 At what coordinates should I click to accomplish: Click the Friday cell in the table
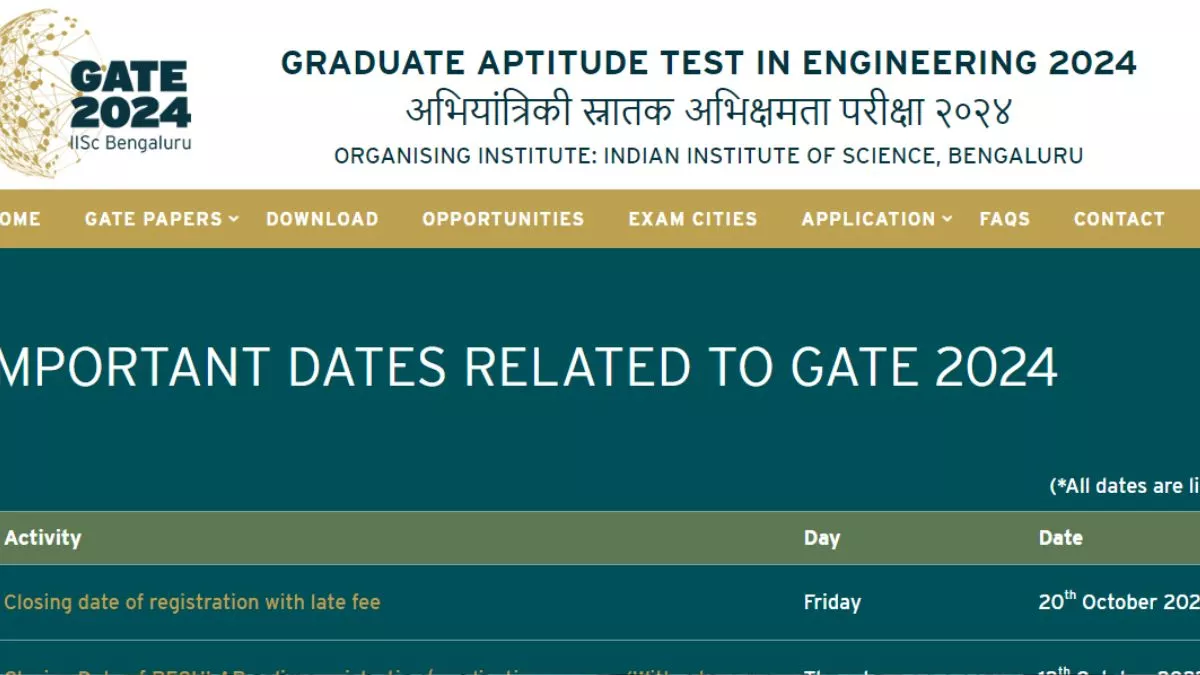(832, 602)
